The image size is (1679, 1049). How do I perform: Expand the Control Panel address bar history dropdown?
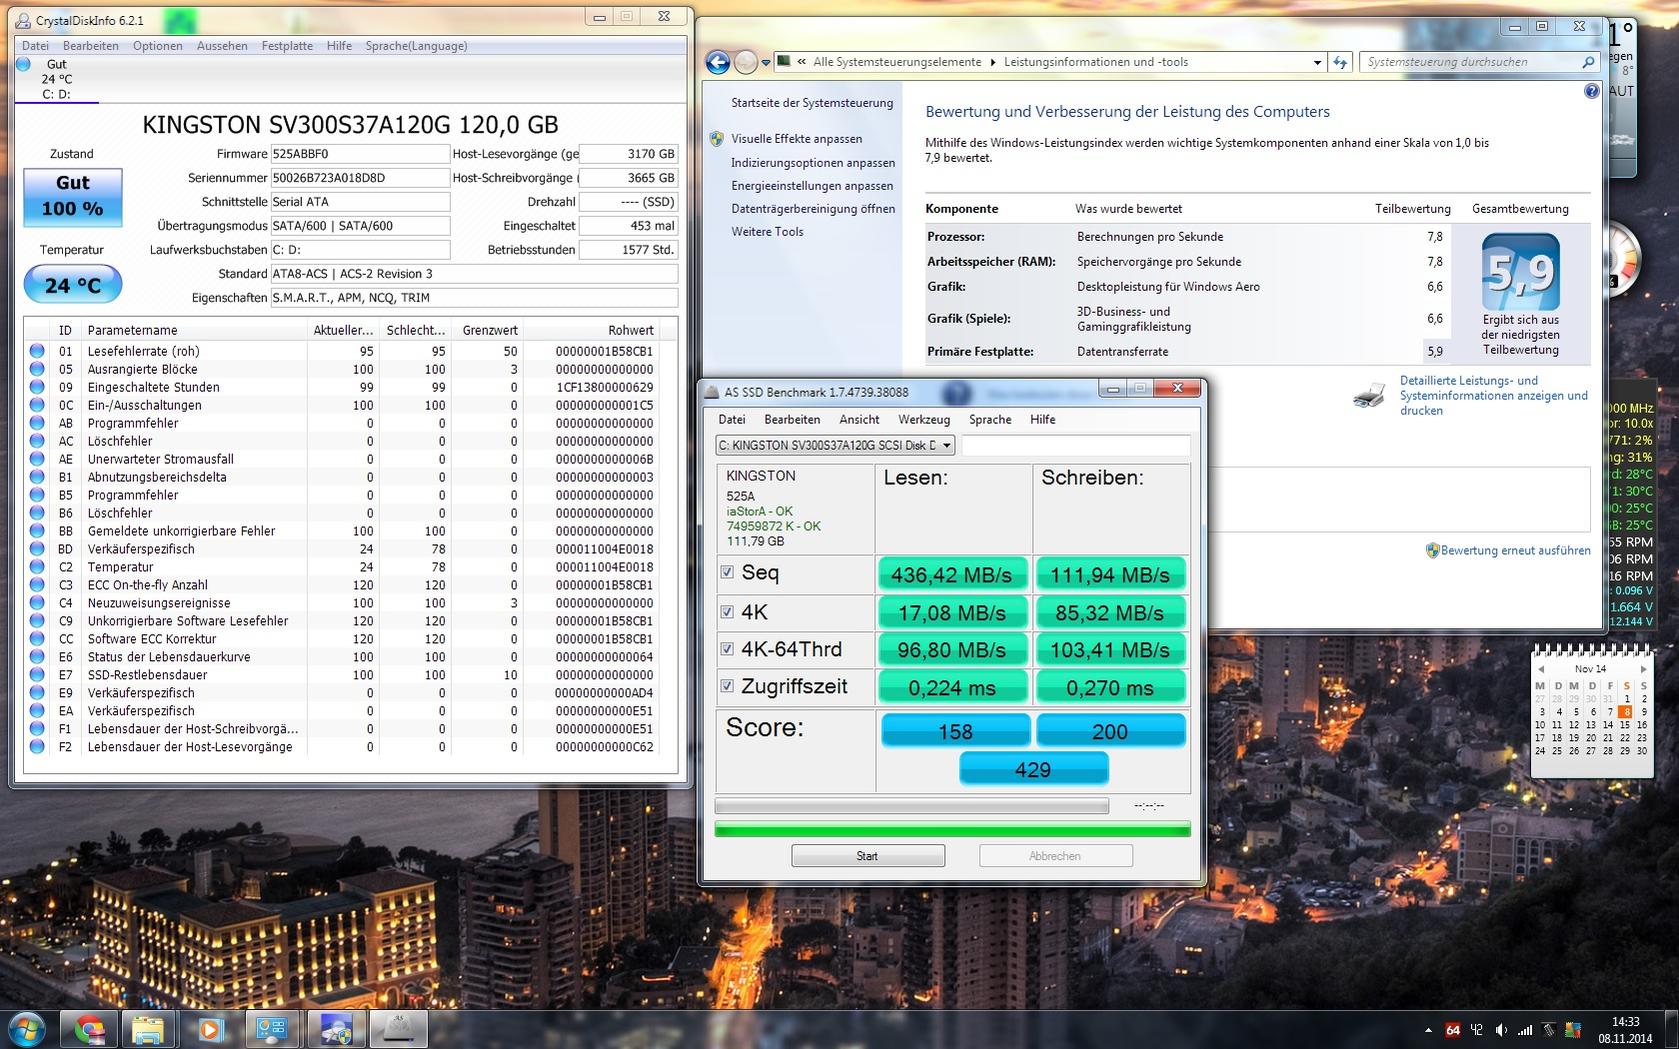(1317, 62)
